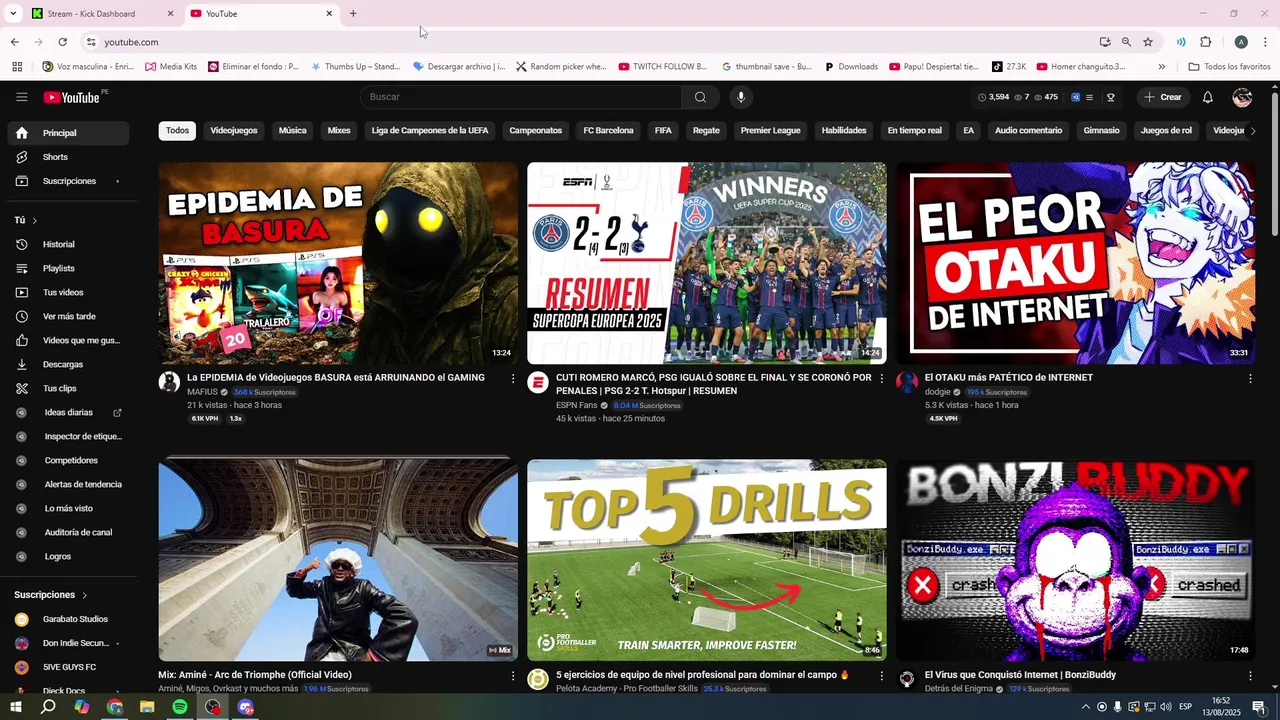1280x720 pixels.
Task: Open the MAFIUS channel avatar
Action: 169,382
